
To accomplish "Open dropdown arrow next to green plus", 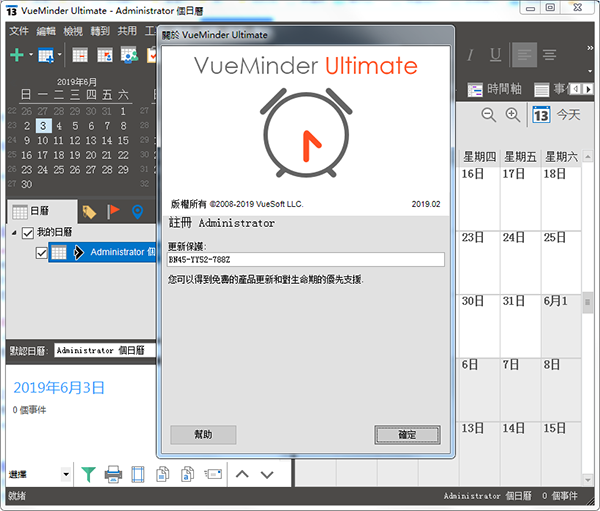I will 31,55.
